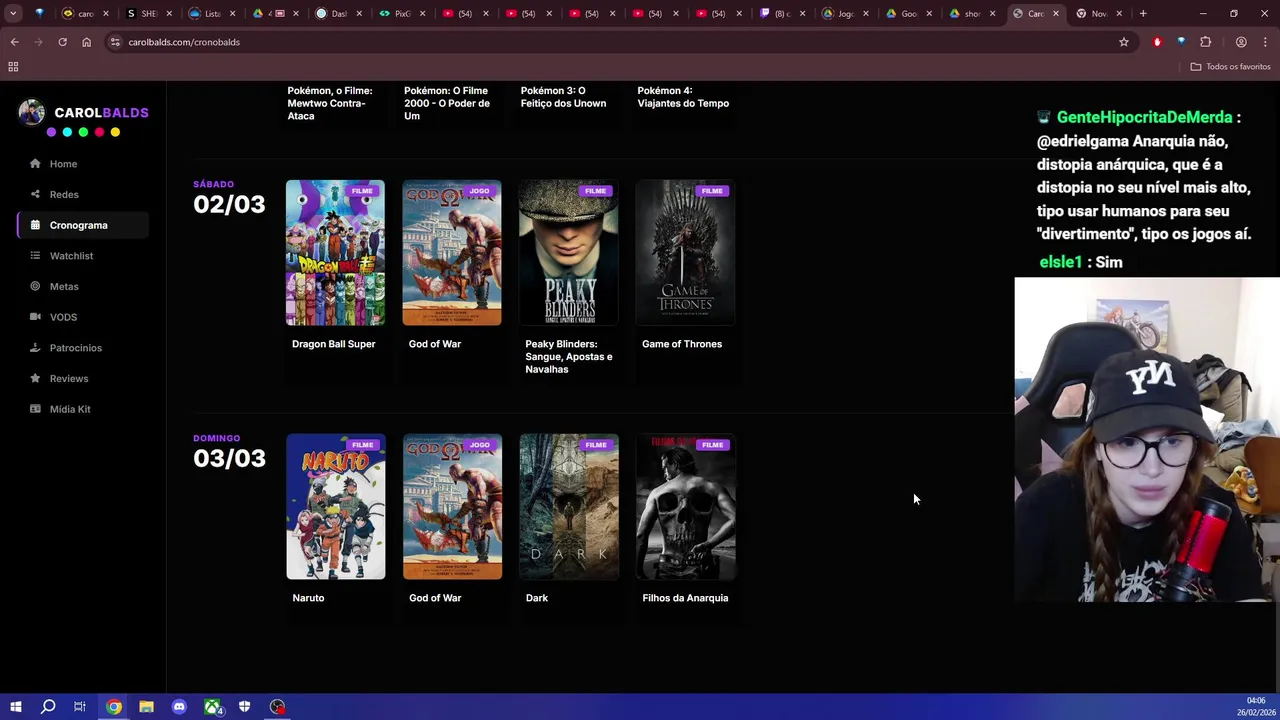Open the tab search dropdown arrow

[x=13, y=13]
